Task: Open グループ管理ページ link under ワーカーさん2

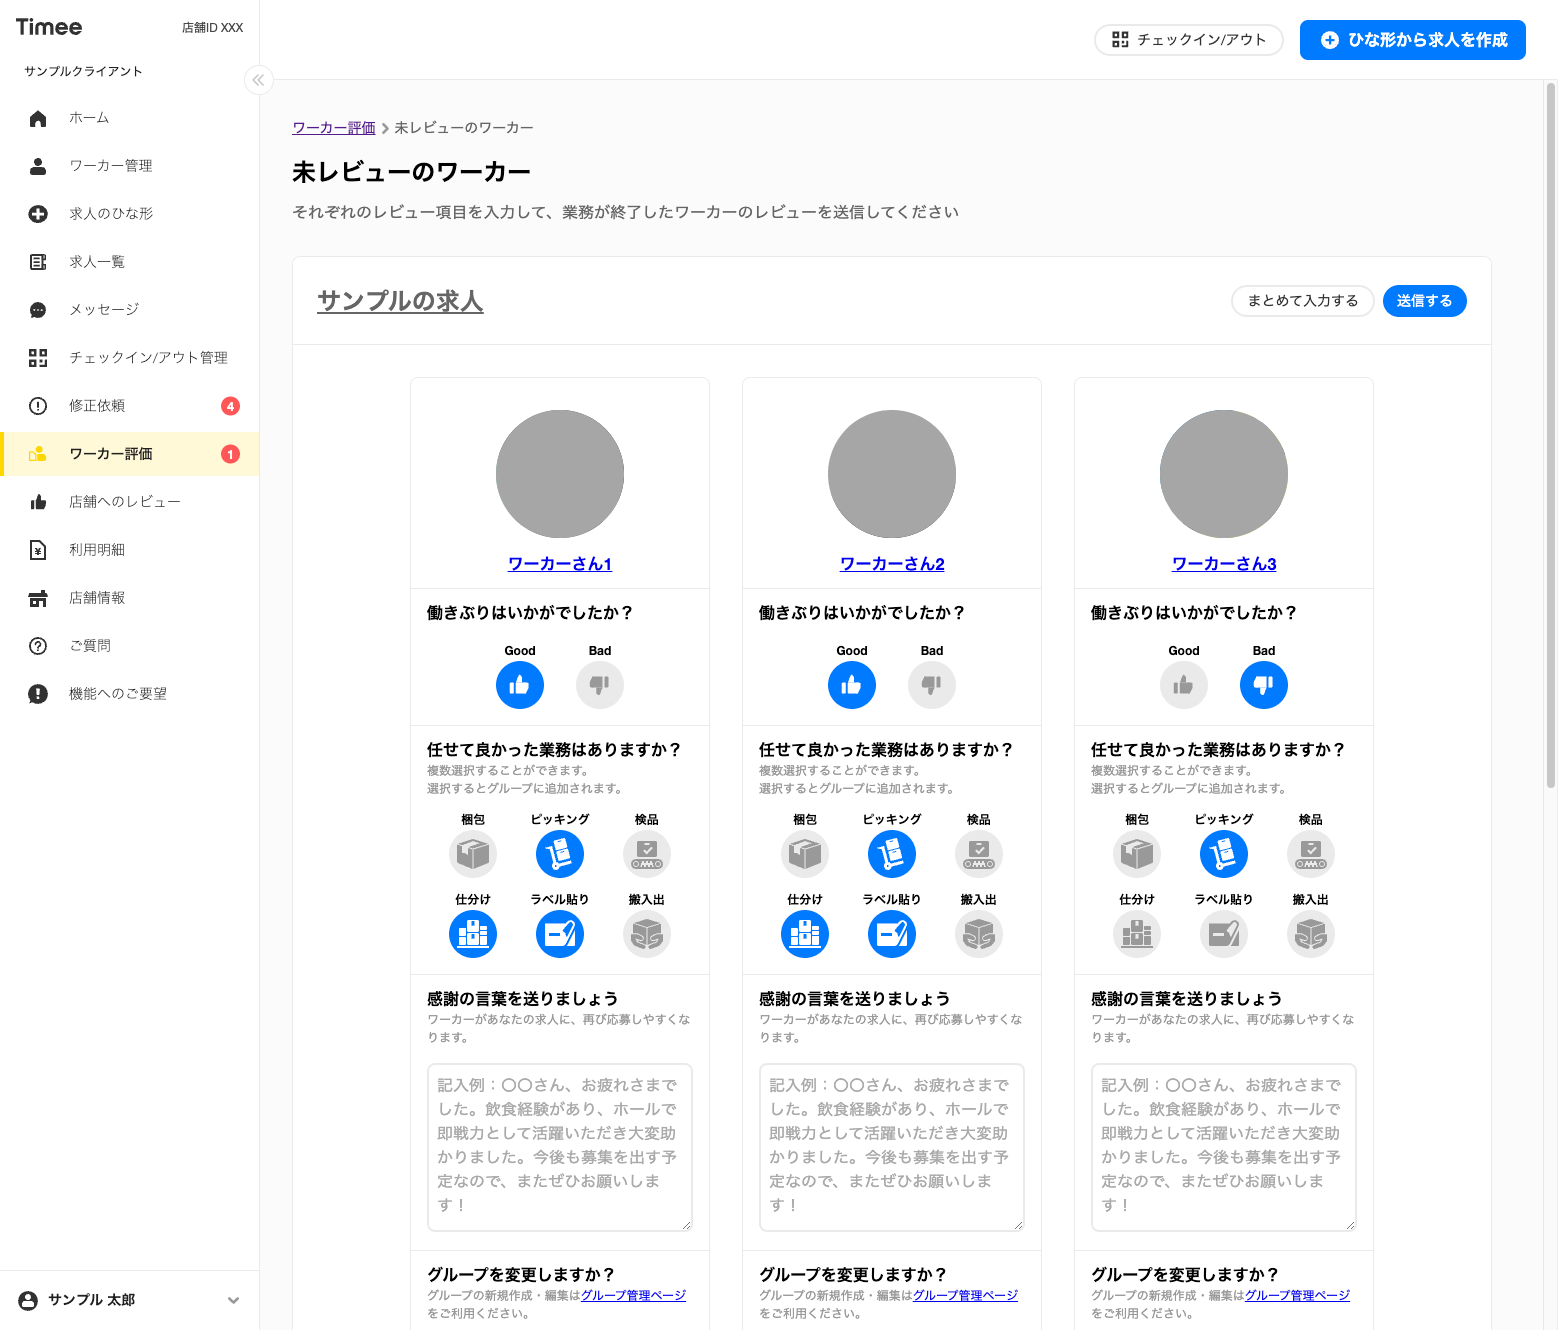Action: tap(966, 1295)
